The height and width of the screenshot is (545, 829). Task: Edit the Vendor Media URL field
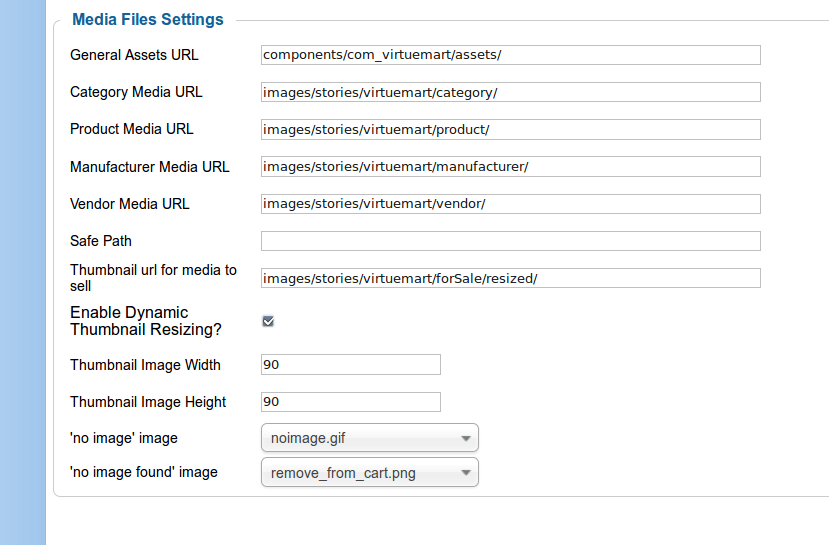click(511, 204)
